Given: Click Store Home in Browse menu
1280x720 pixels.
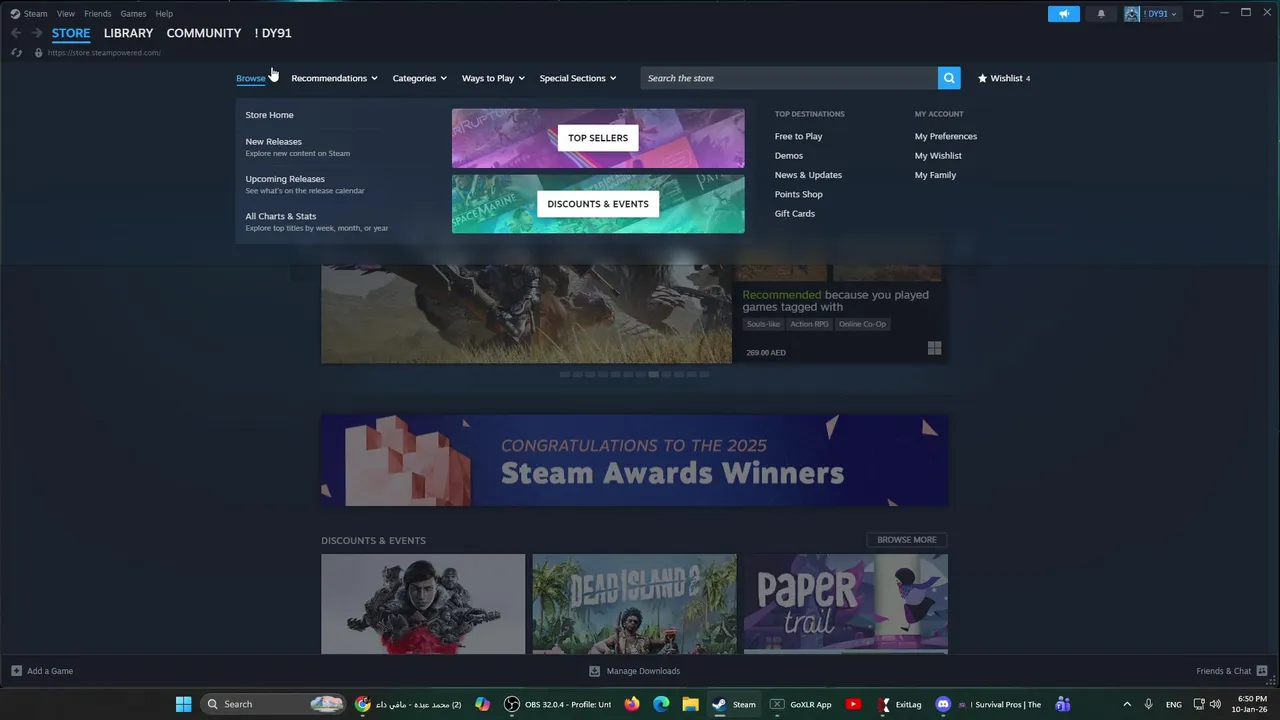Looking at the screenshot, I should pyautogui.click(x=270, y=115).
